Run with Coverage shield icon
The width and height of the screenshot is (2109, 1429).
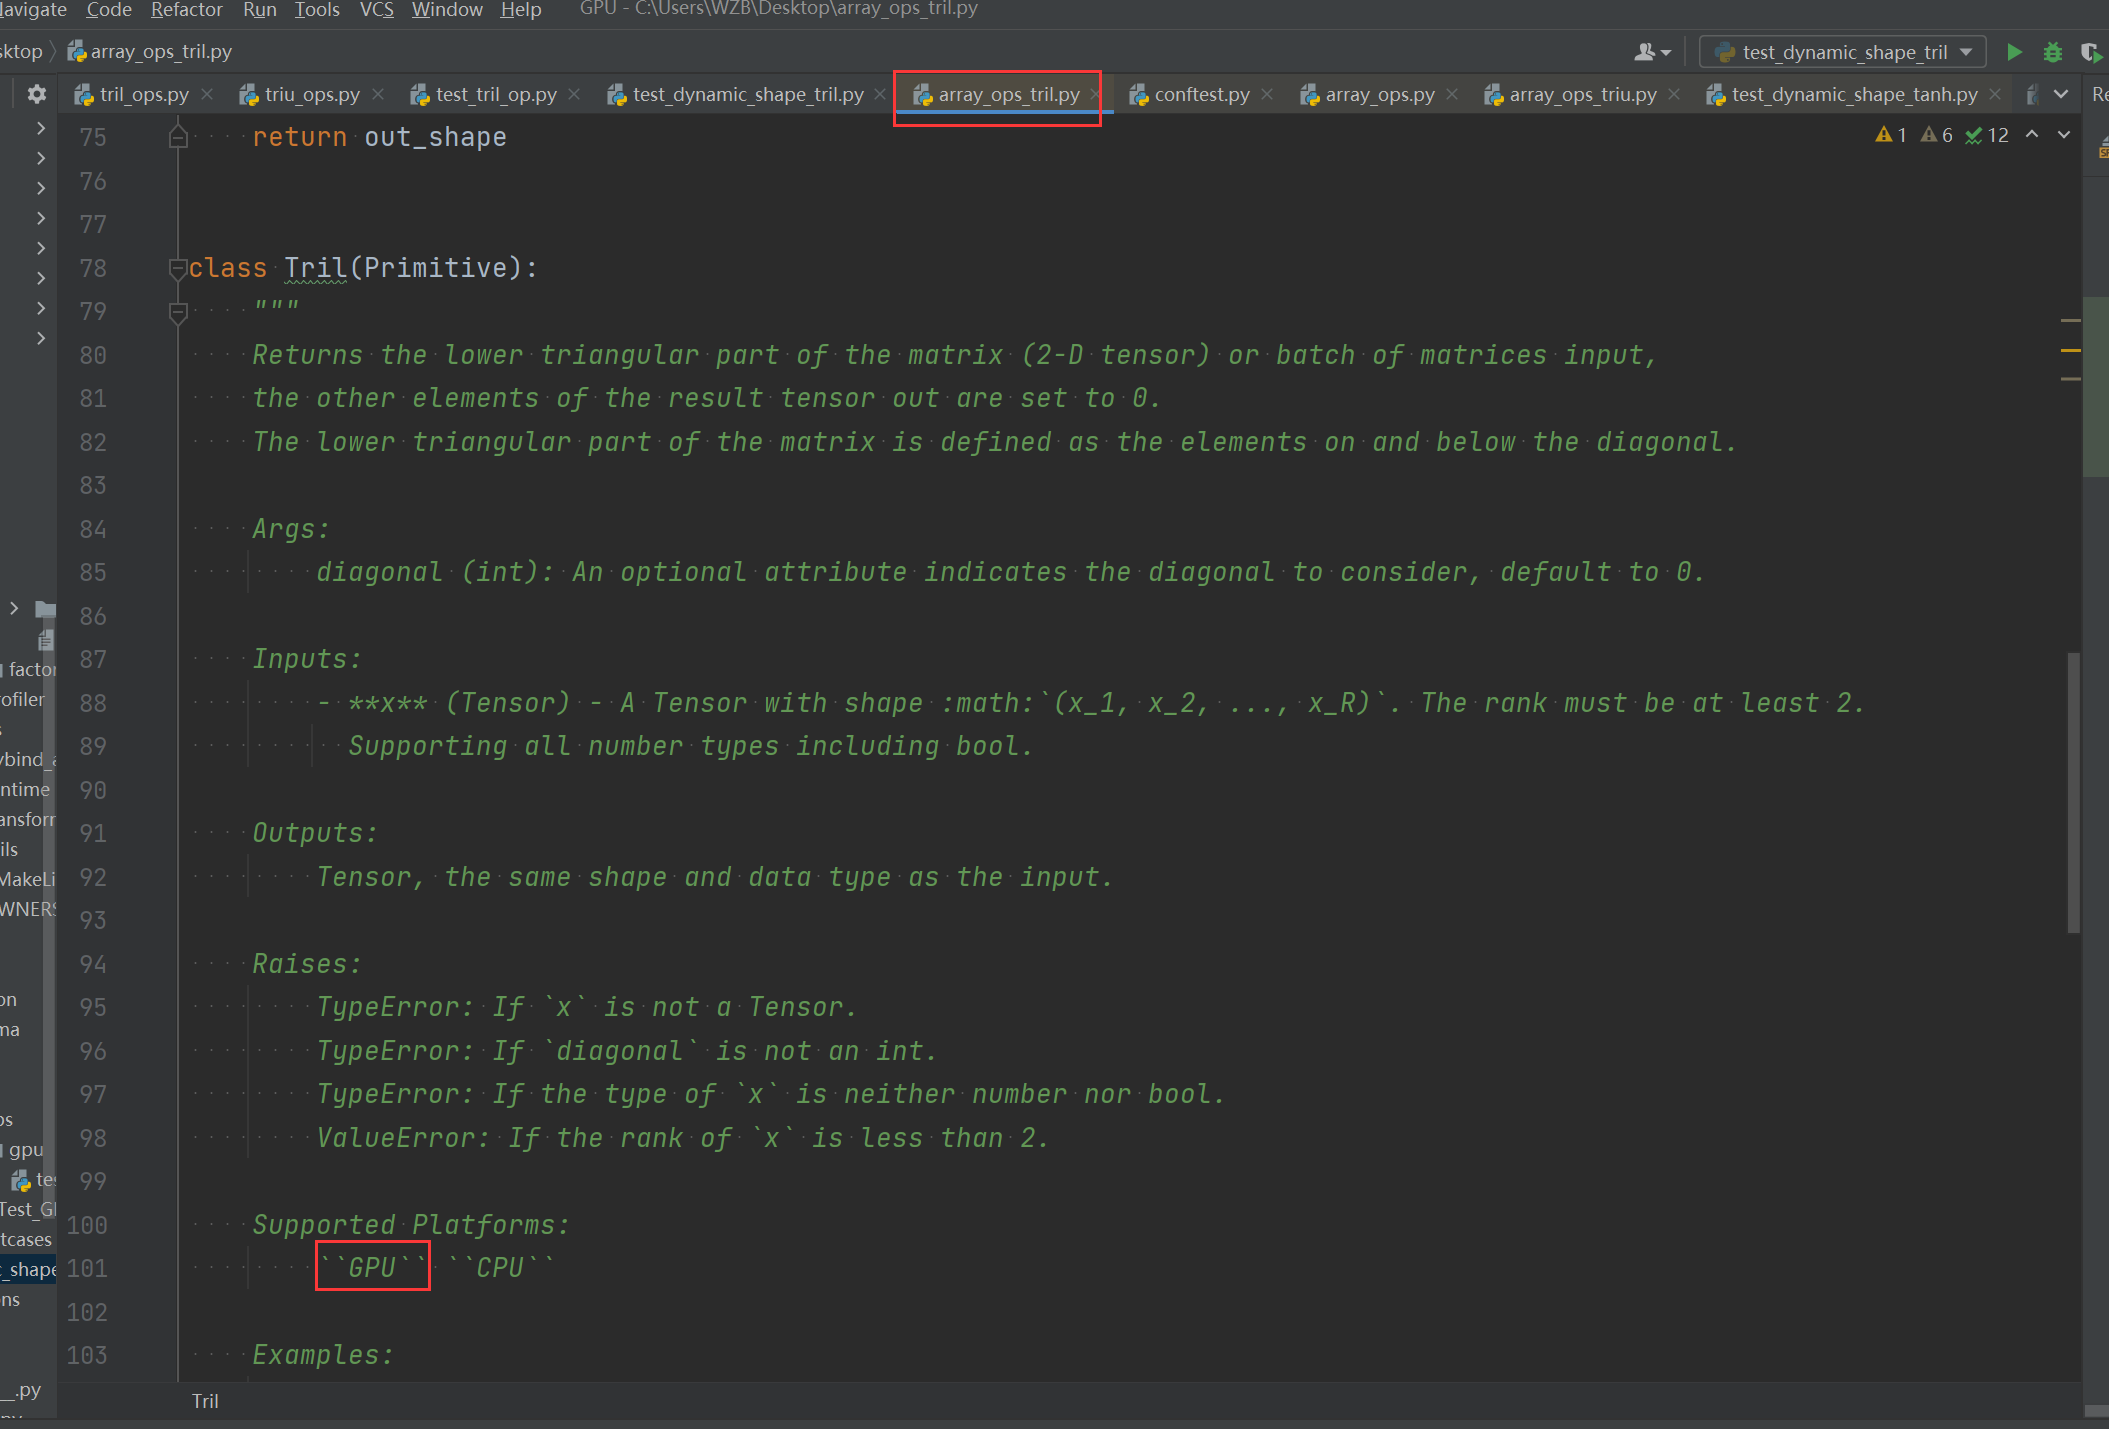coord(2090,52)
